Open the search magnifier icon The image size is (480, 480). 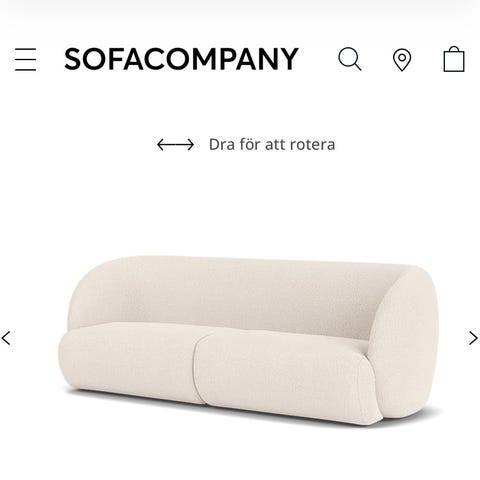click(x=349, y=59)
